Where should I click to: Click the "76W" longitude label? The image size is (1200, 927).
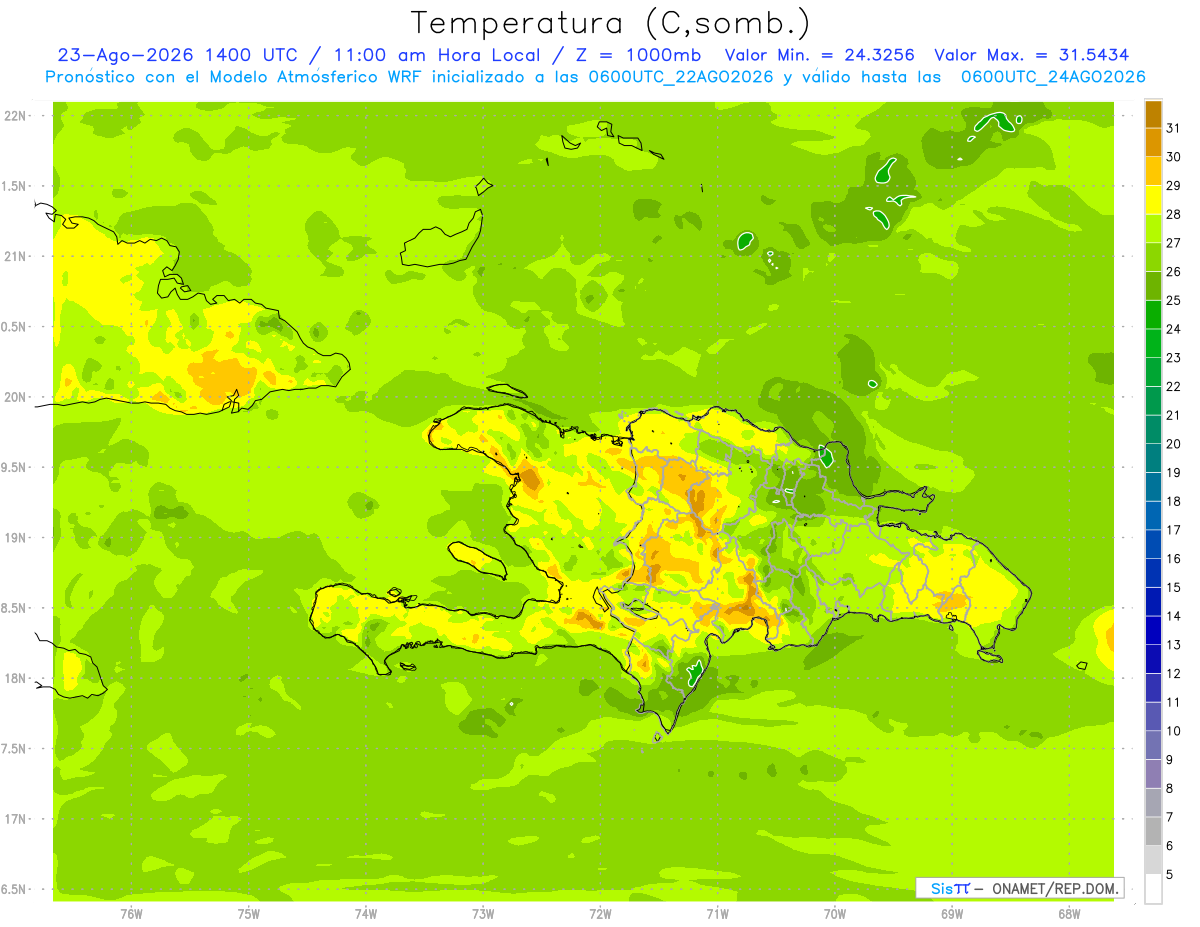click(x=131, y=914)
